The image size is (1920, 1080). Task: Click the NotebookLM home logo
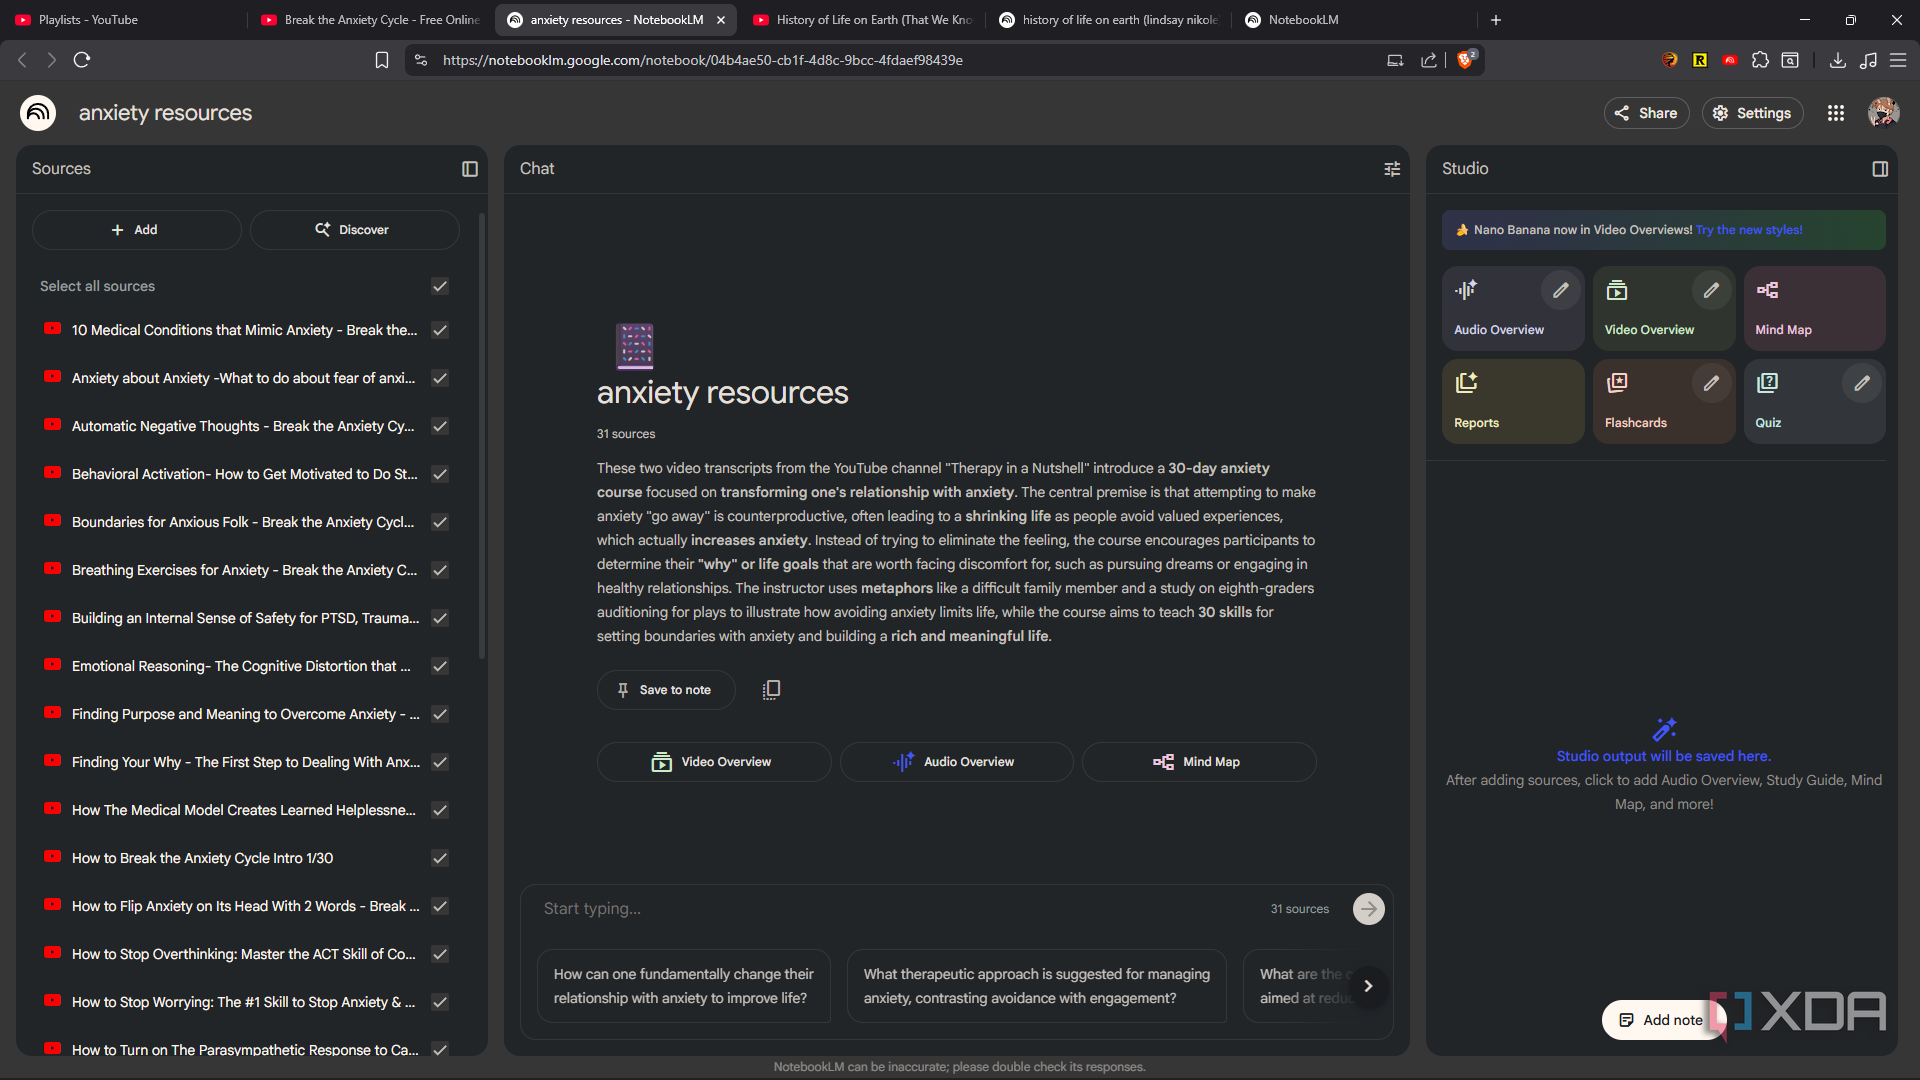(x=38, y=113)
